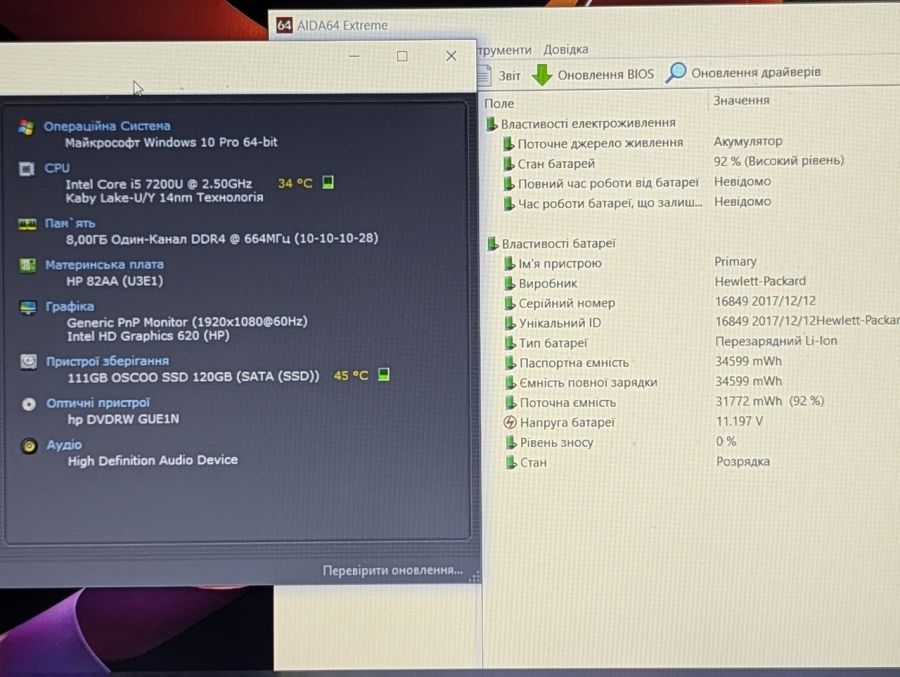Close the summary panel window
Viewport: 900px width, 677px height.
pos(451,56)
